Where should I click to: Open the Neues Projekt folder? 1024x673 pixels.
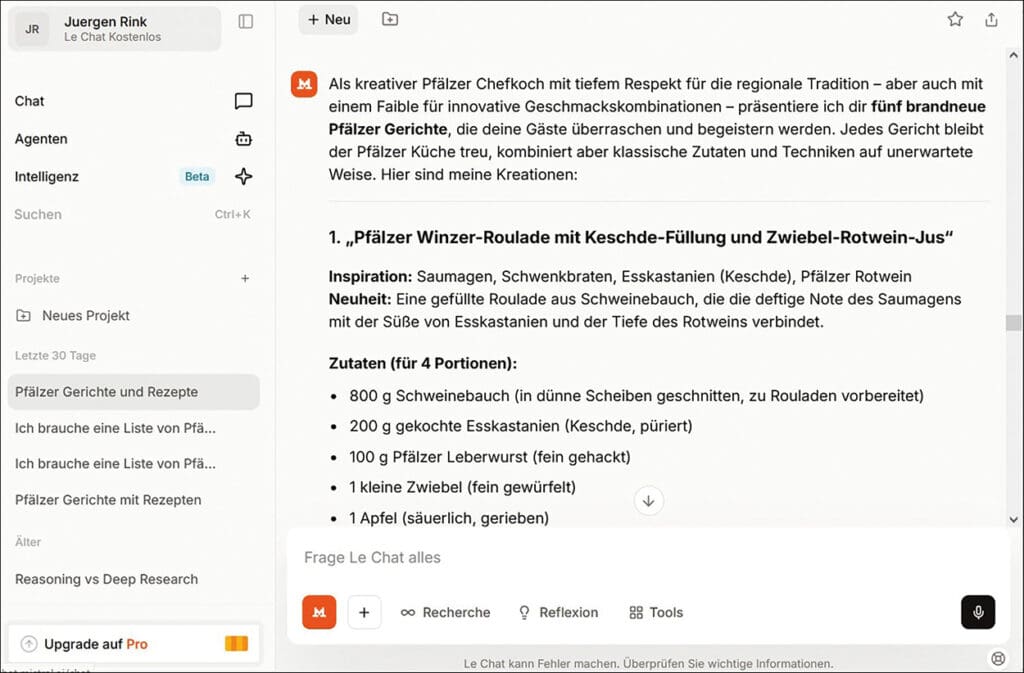tap(85, 315)
